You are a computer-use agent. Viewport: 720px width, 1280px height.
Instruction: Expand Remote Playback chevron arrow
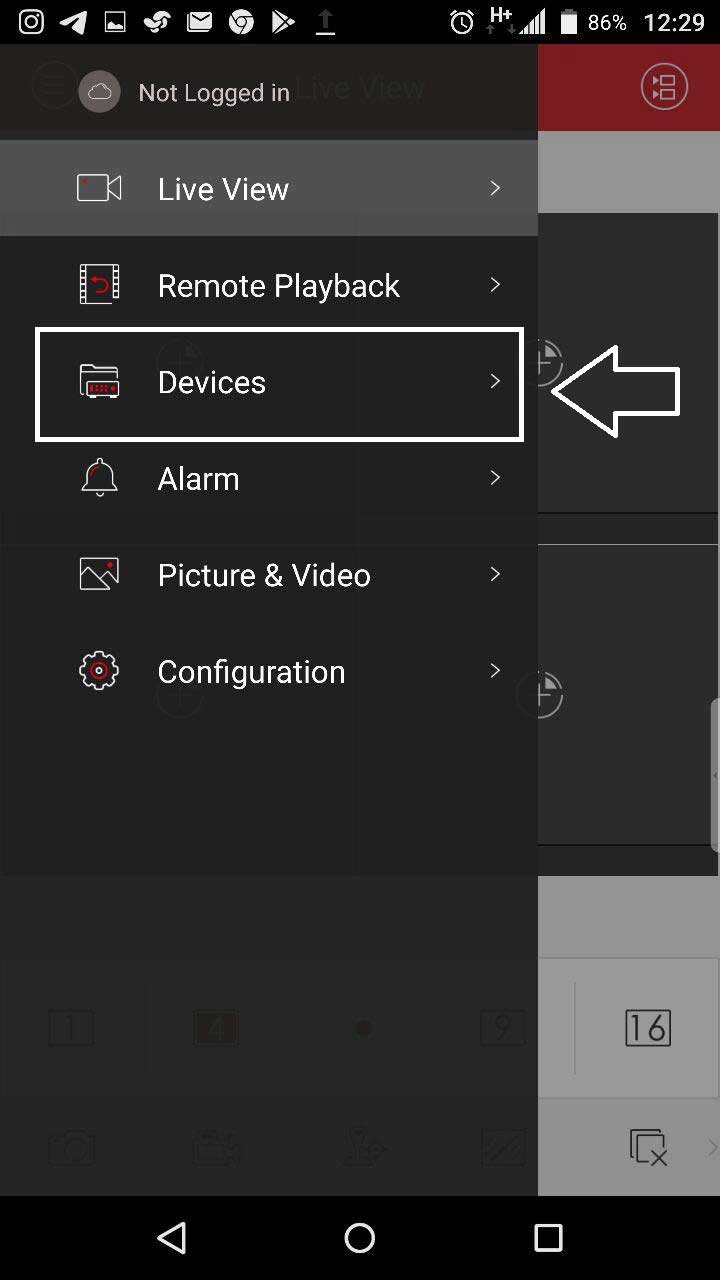495,284
